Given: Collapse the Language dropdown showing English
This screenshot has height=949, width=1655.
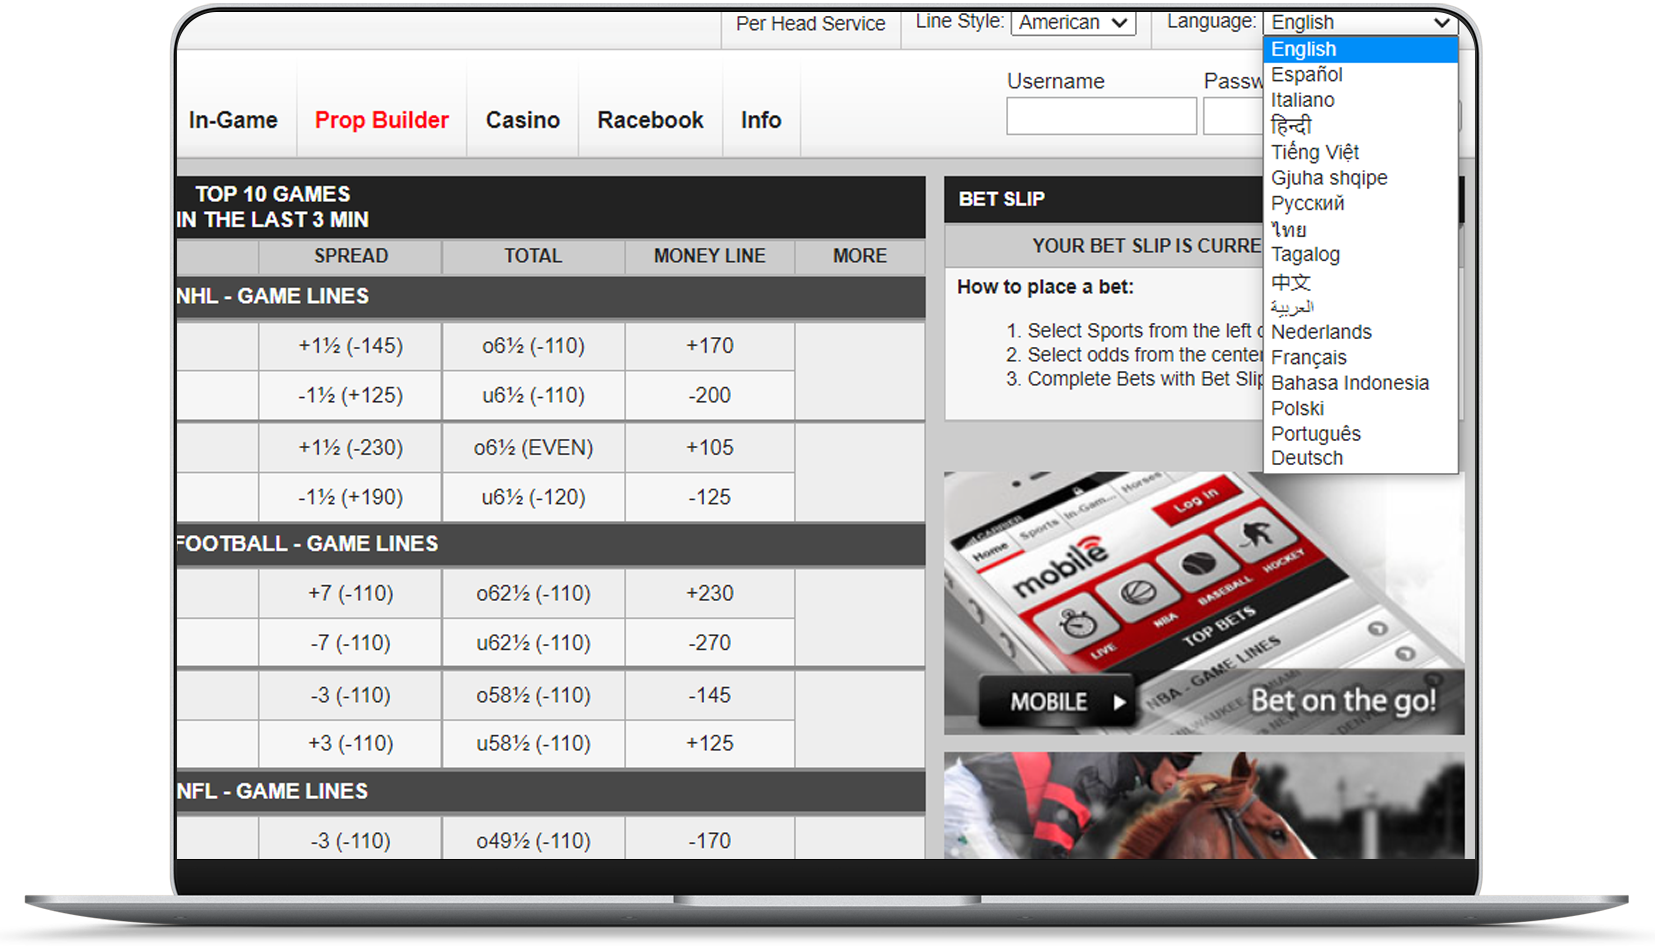Looking at the screenshot, I should pos(1360,22).
